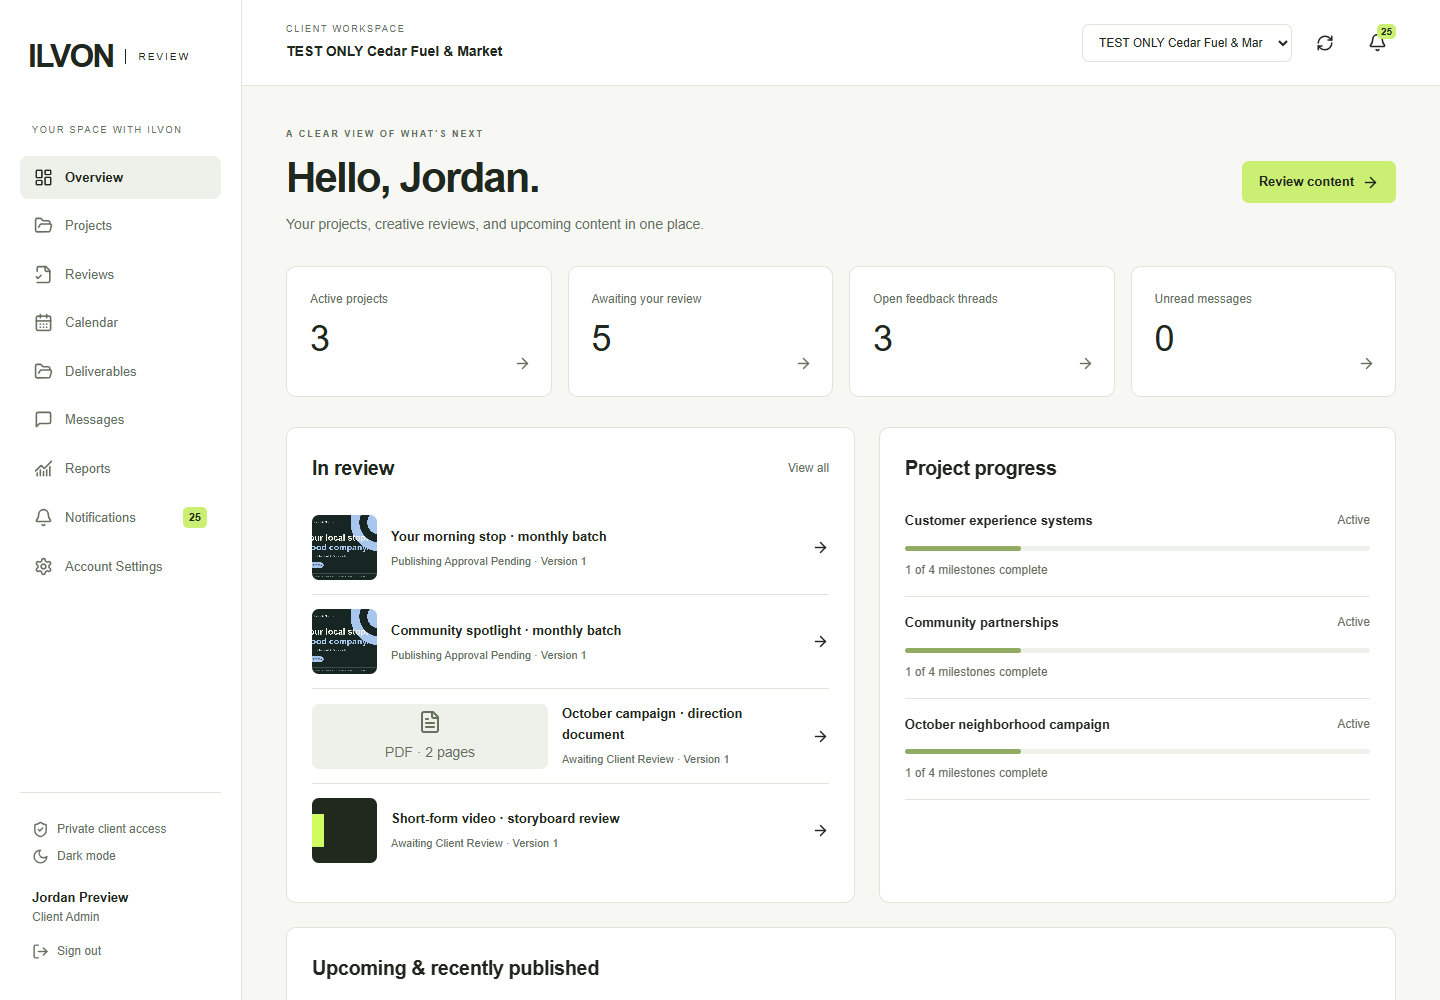
Task: Click the PDF 2 pages preview tile
Action: click(x=430, y=736)
